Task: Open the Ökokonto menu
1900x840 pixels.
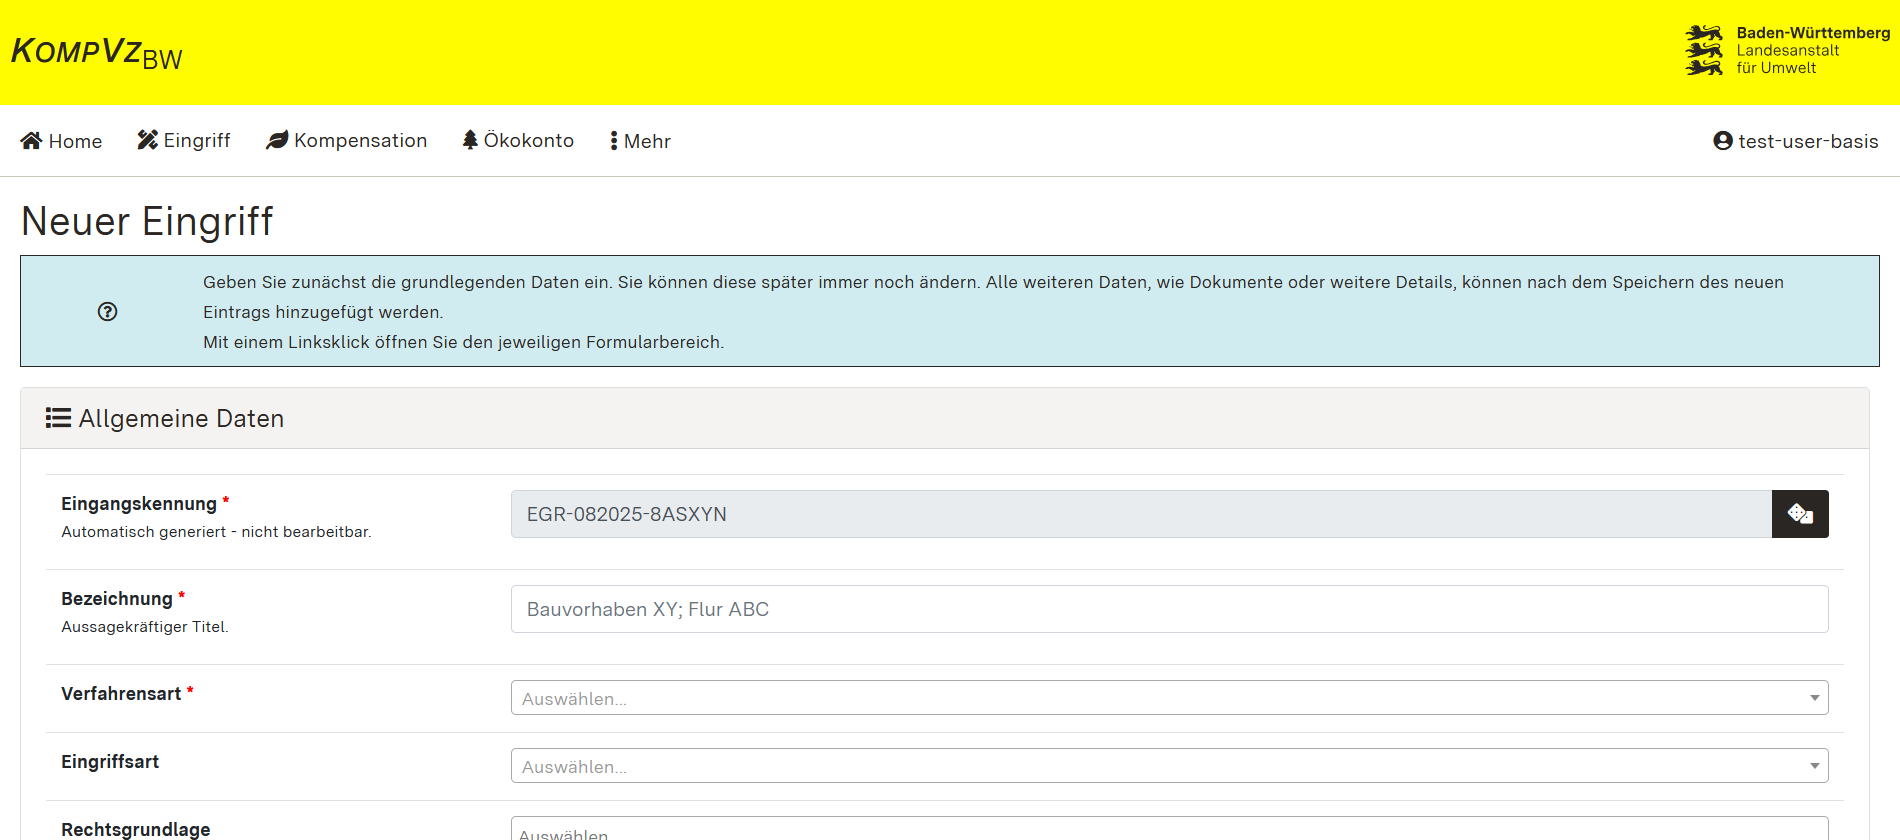Action: click(528, 141)
